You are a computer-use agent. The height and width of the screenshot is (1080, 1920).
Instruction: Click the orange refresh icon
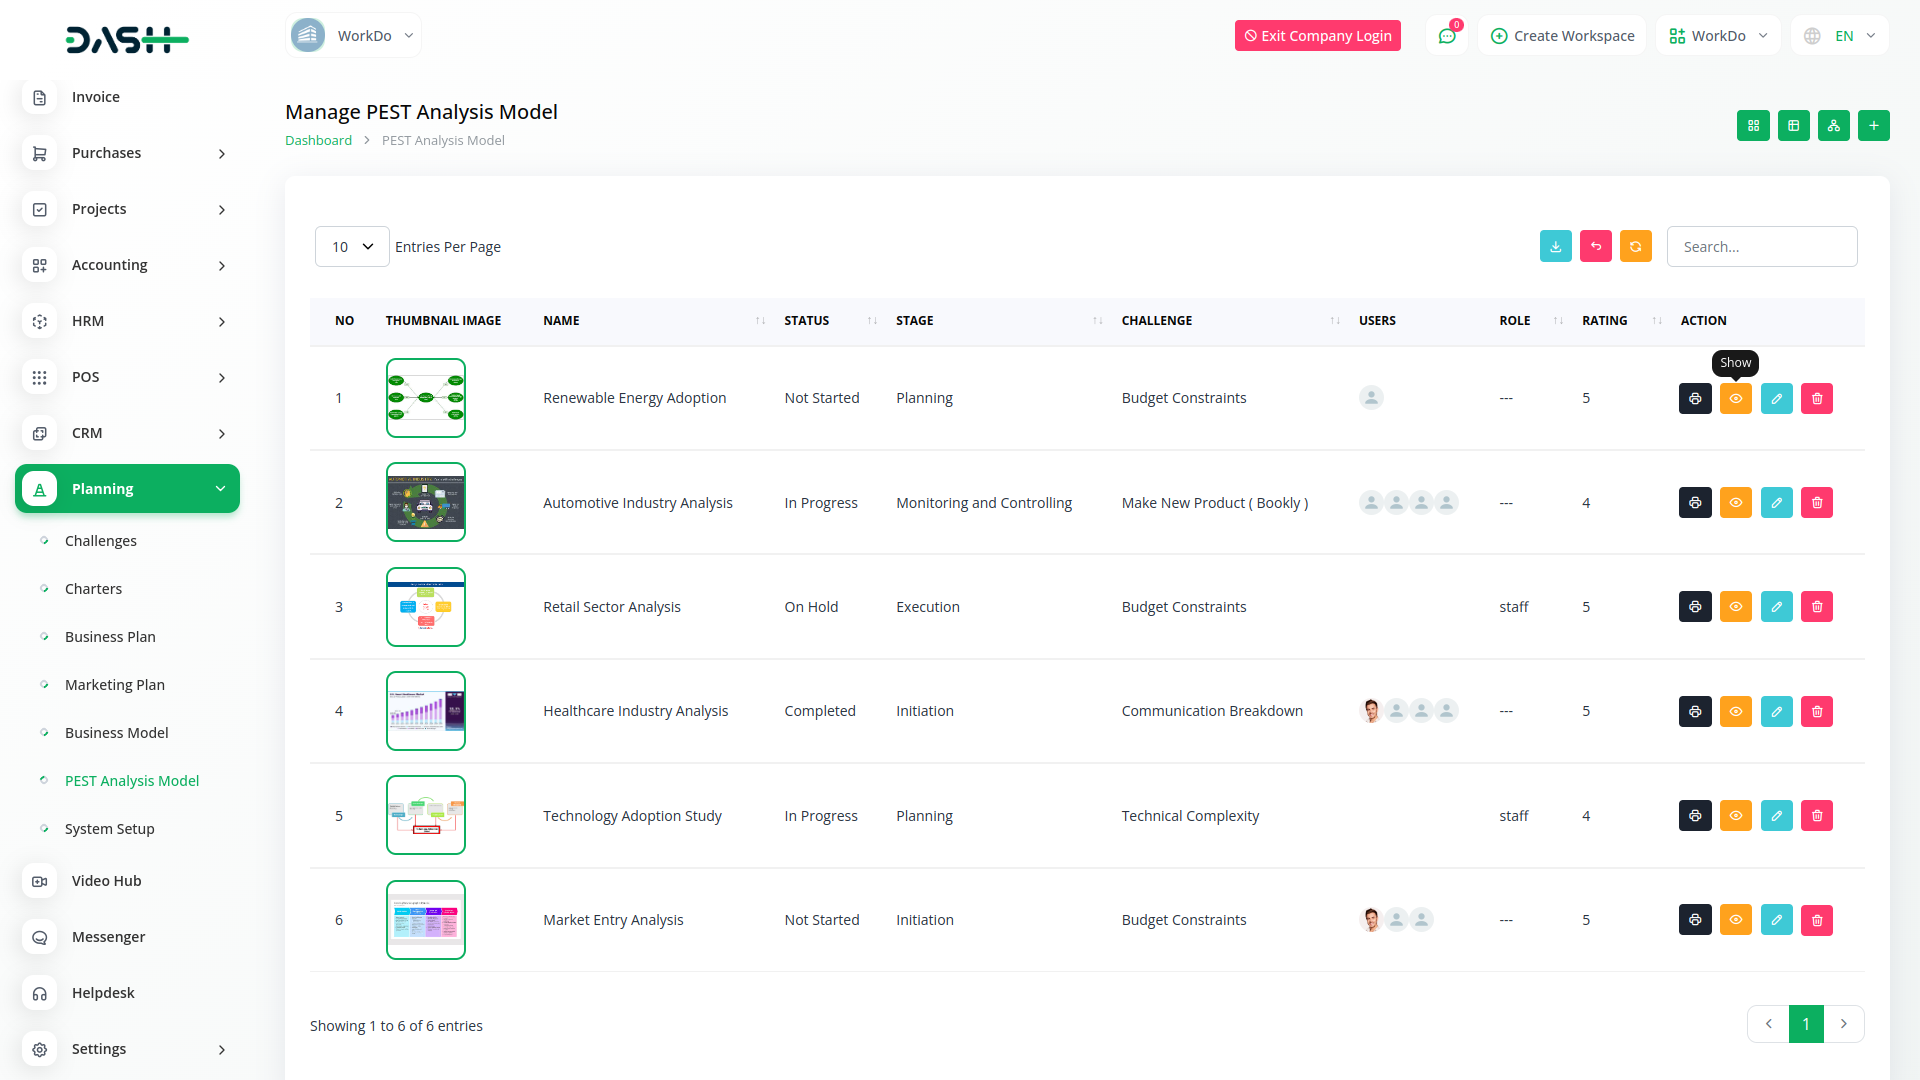coord(1635,247)
